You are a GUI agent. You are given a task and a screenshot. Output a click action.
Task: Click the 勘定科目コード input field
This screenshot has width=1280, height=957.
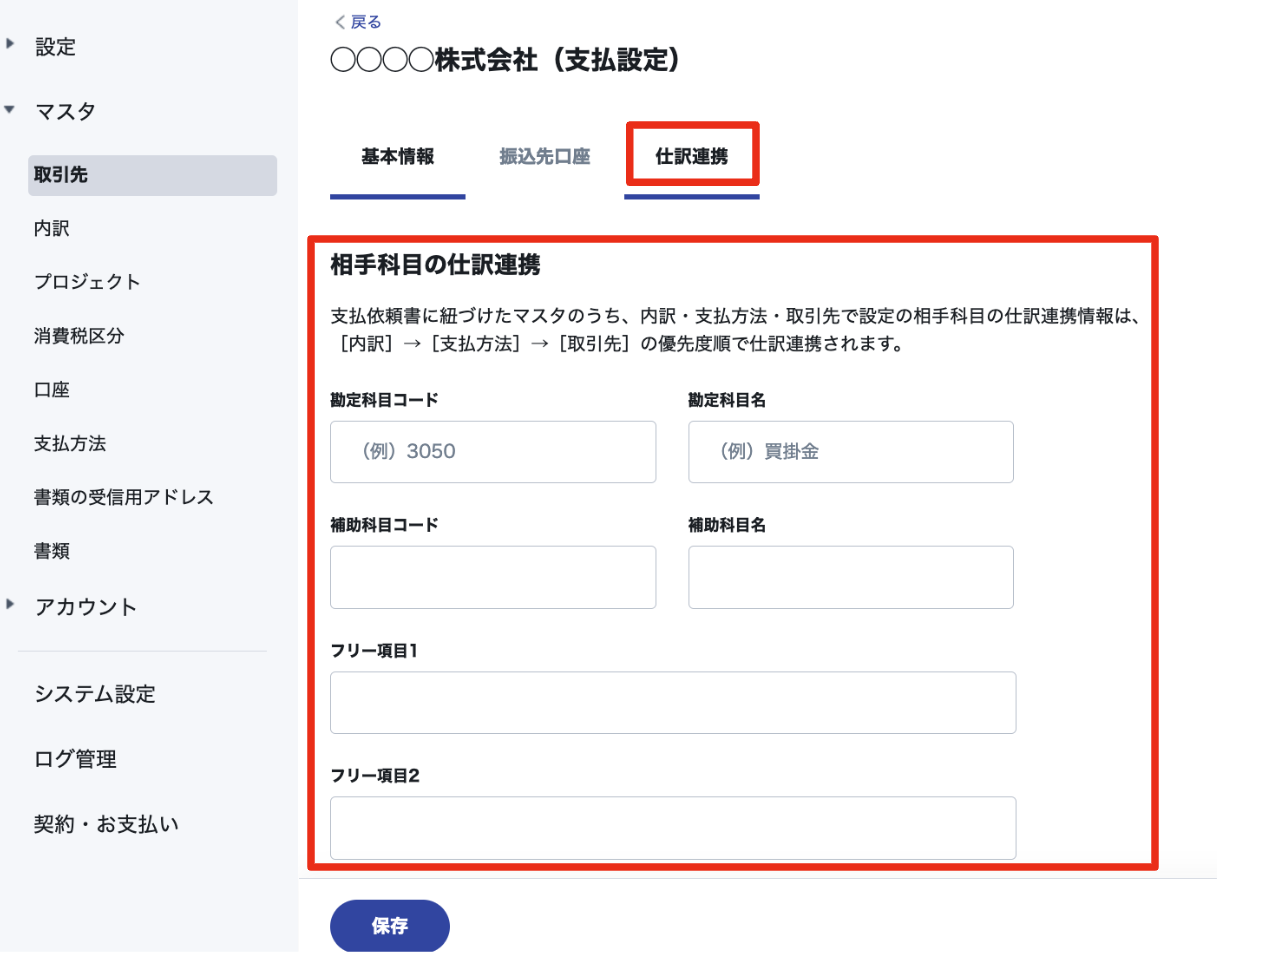click(x=493, y=452)
